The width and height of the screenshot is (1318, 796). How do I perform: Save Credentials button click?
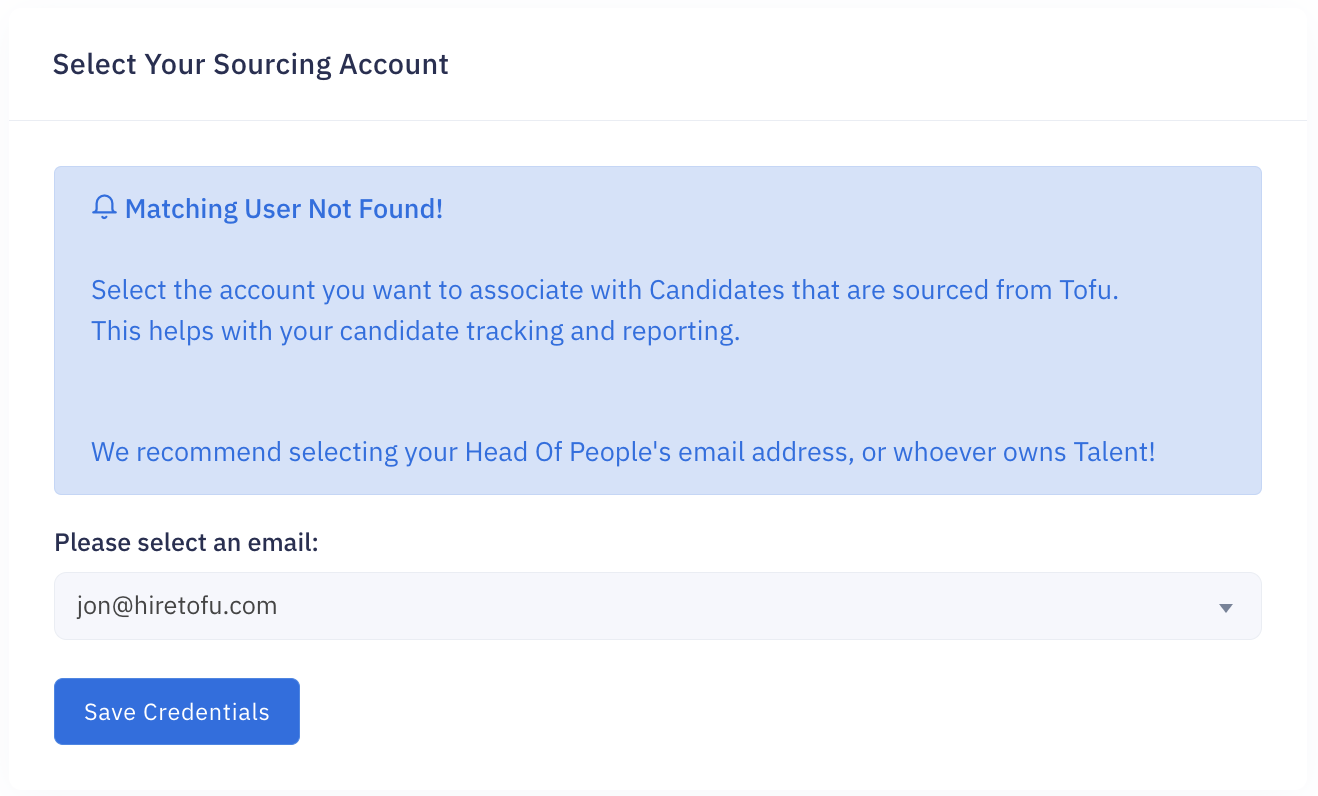pyautogui.click(x=177, y=711)
